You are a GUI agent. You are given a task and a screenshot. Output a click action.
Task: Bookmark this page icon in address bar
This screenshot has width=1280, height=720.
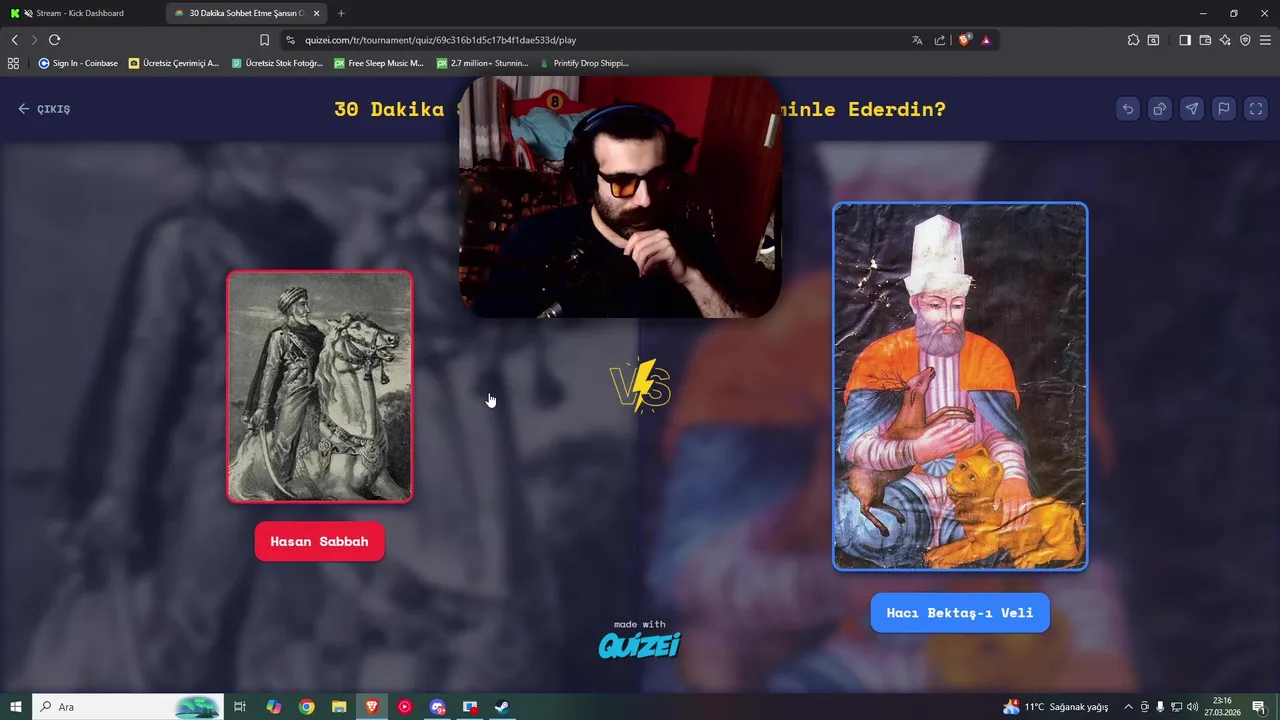point(264,40)
